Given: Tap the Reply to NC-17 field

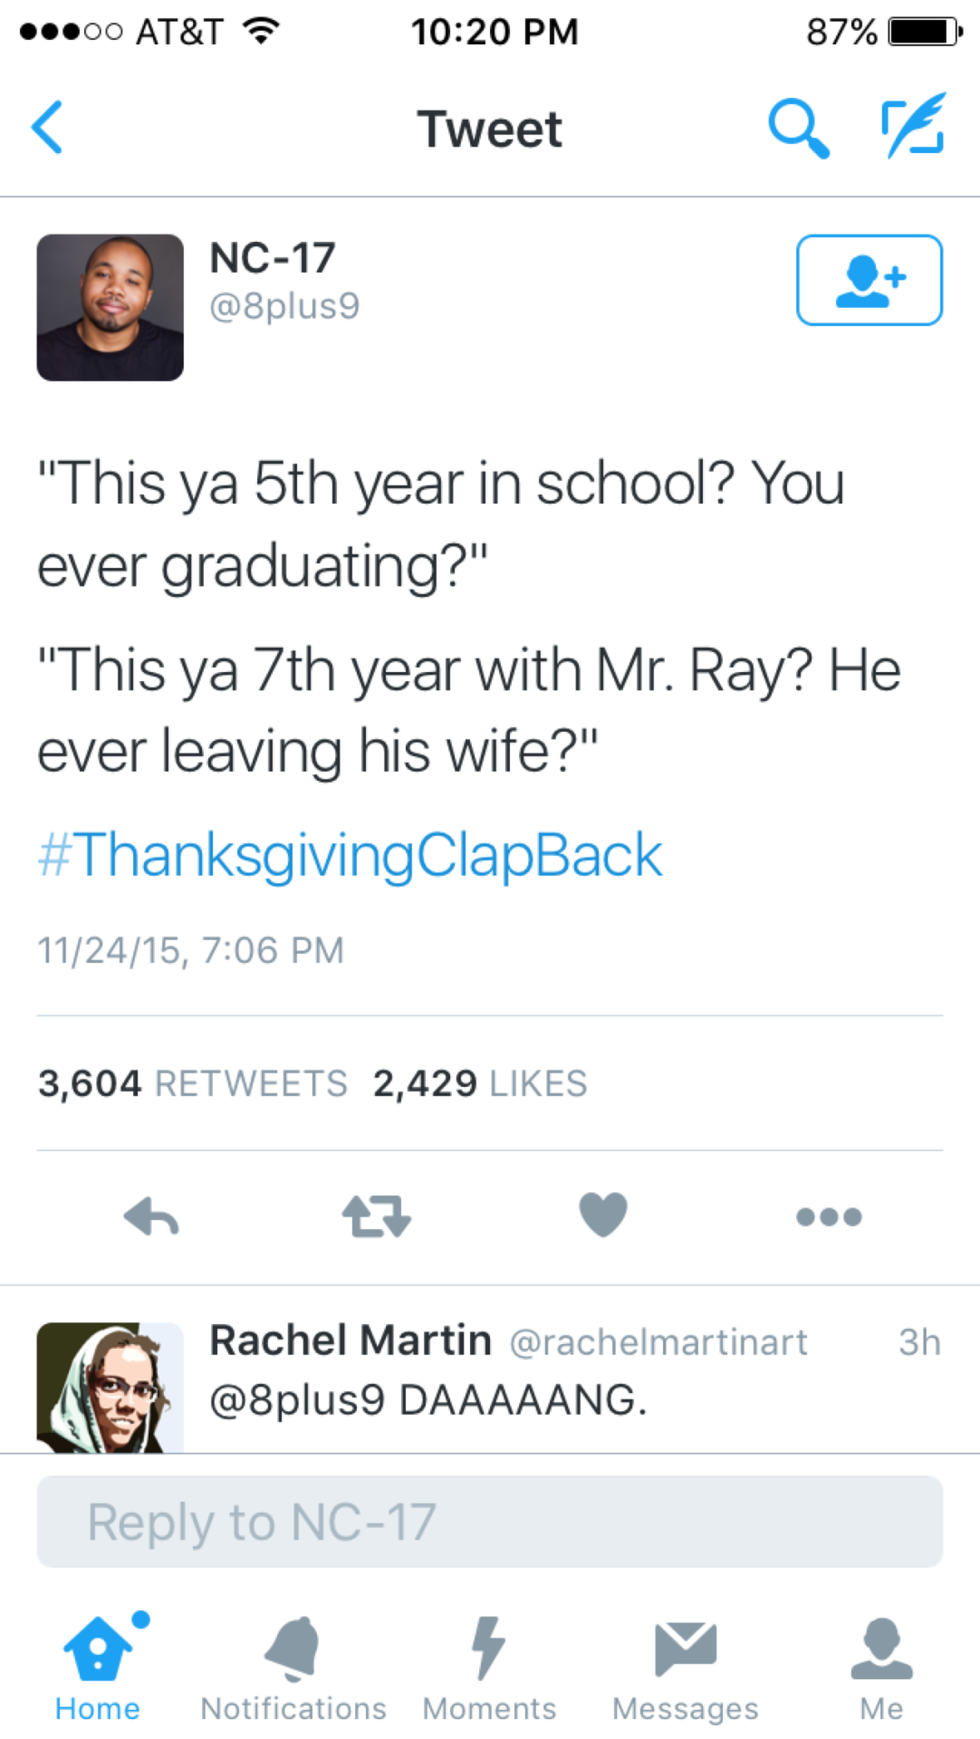Looking at the screenshot, I should (x=490, y=1522).
